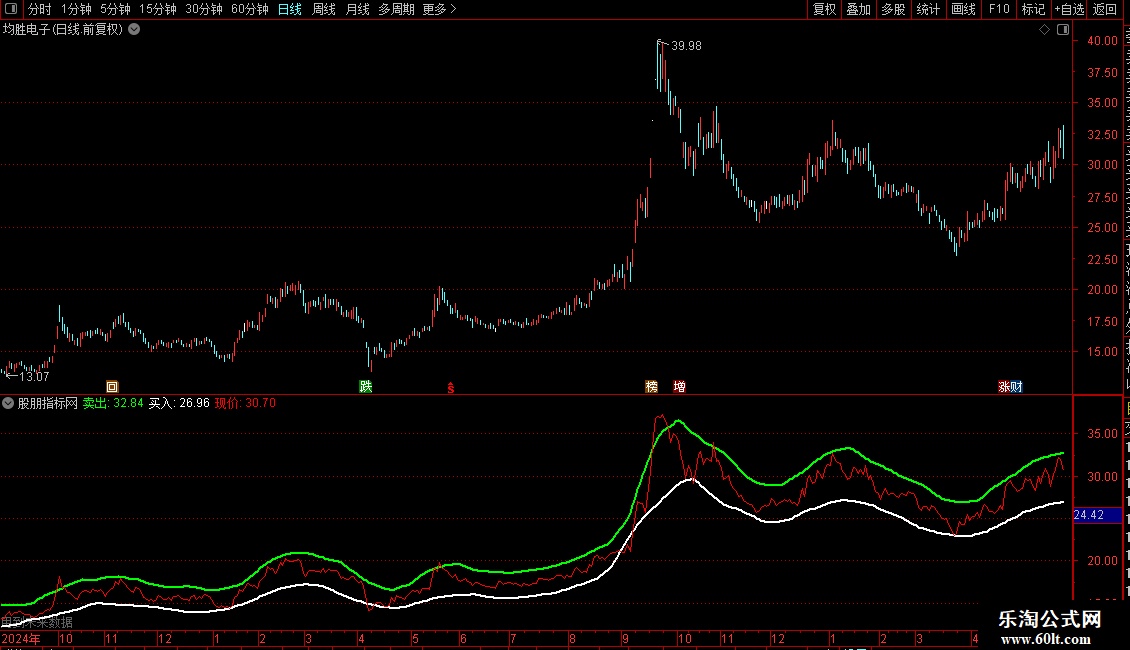The image size is (1130, 650).
Task: Toggle the side panel icon in chart corner
Action: tap(1063, 30)
